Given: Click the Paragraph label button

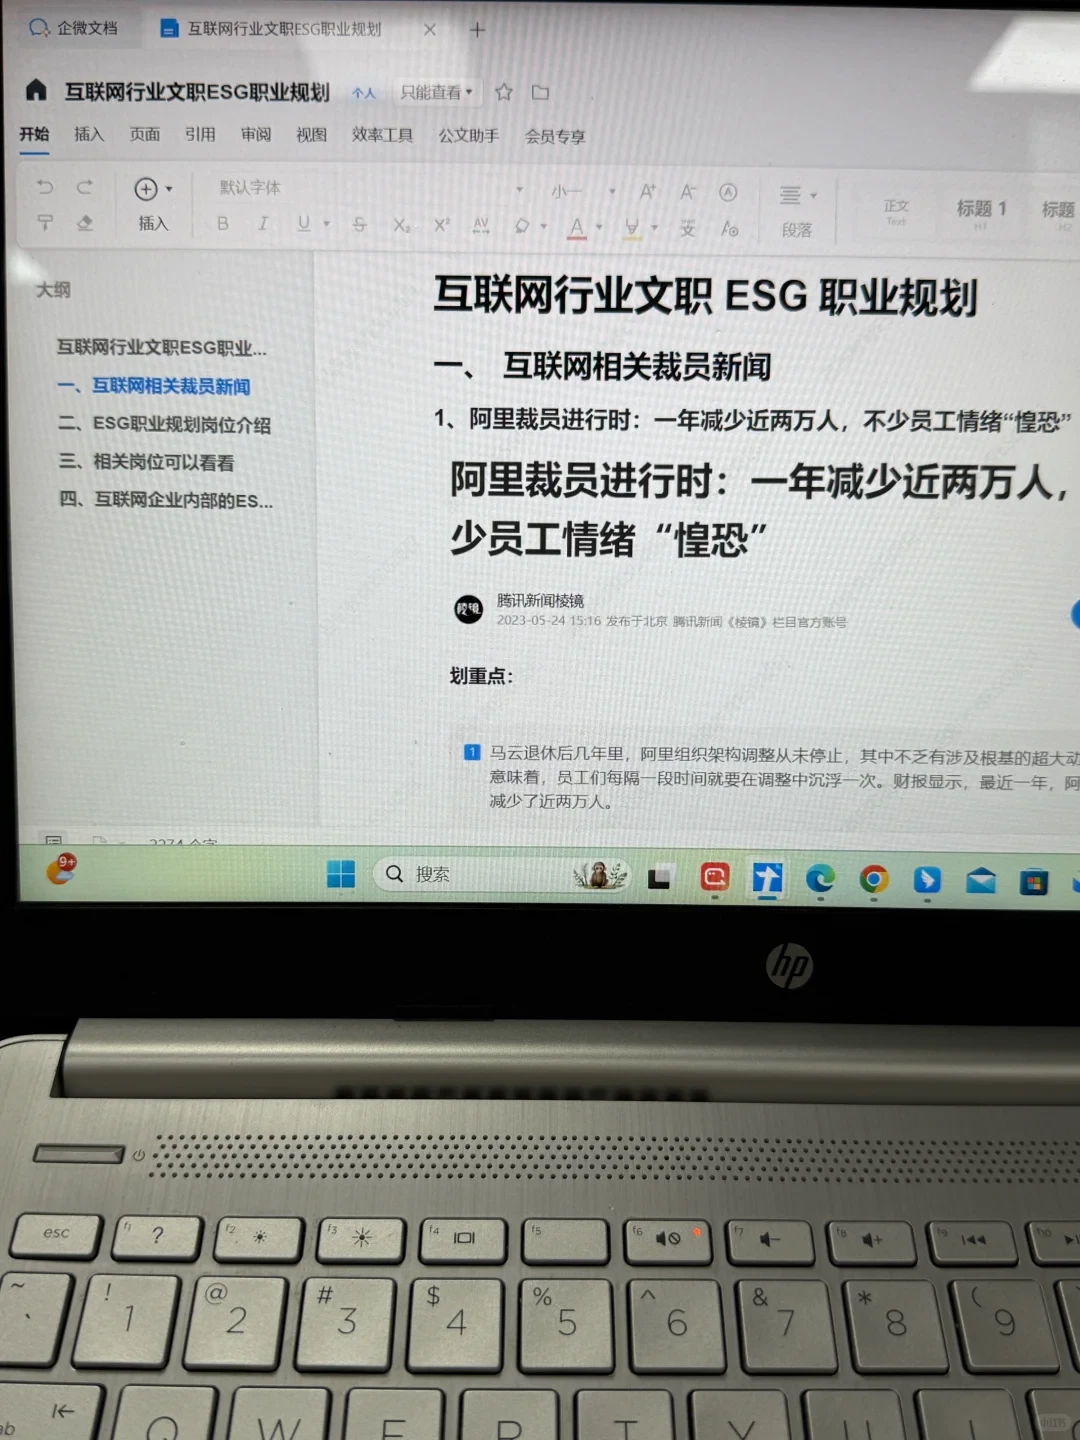Looking at the screenshot, I should pos(797,230).
